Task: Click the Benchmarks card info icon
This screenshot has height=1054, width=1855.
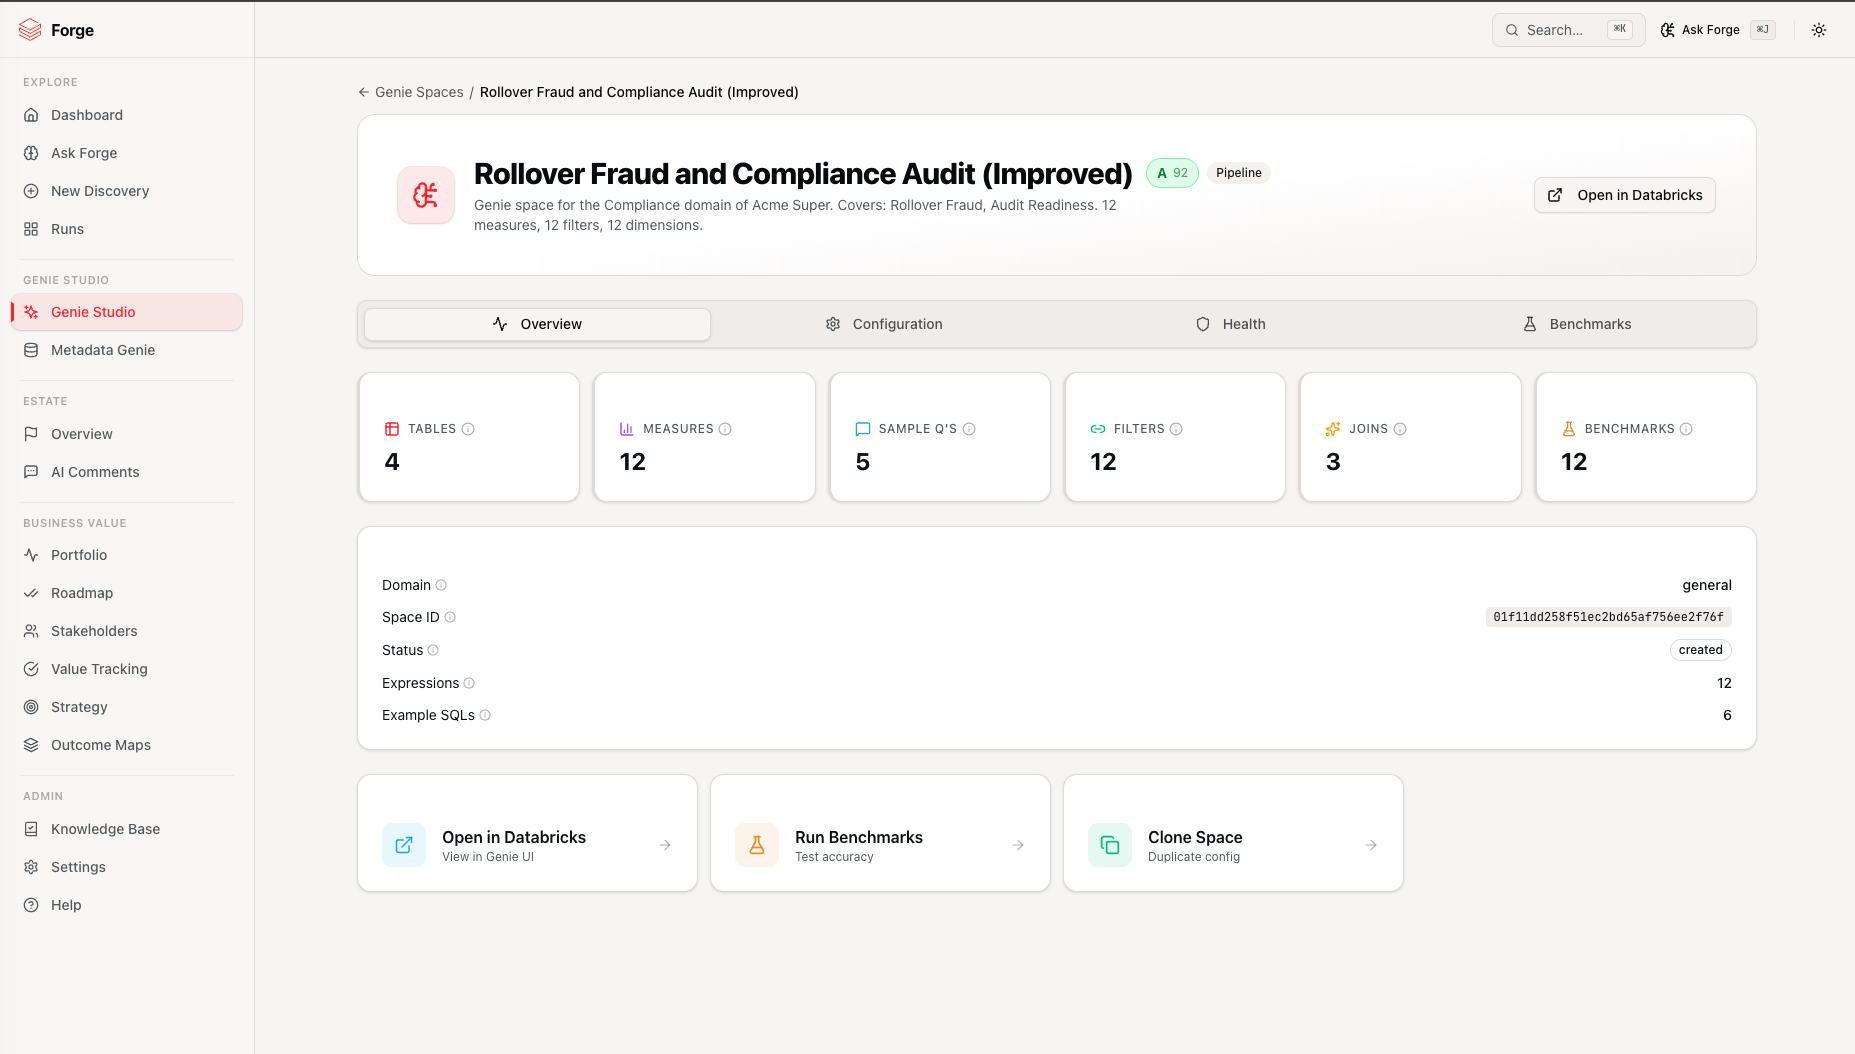Action: click(x=1686, y=429)
